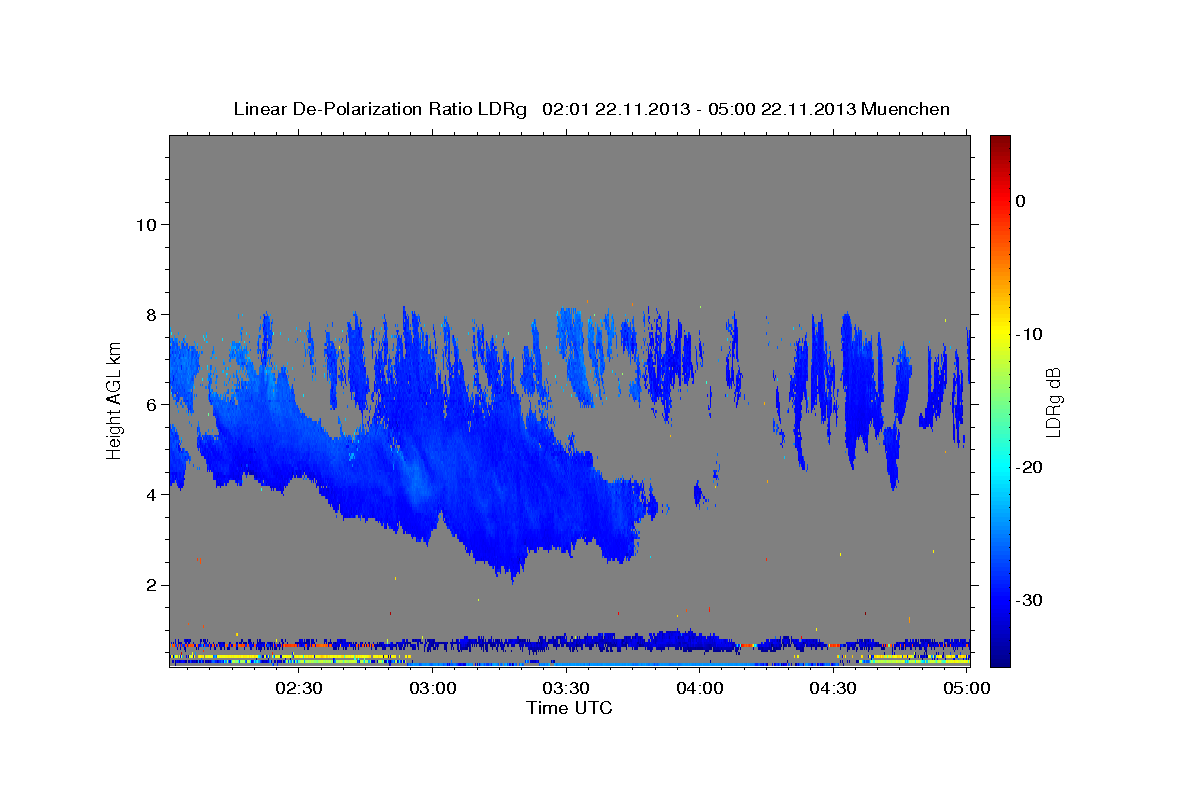This screenshot has width=1200, height=800.
Task: Click the 05:00 time tick label
Action: click(967, 688)
